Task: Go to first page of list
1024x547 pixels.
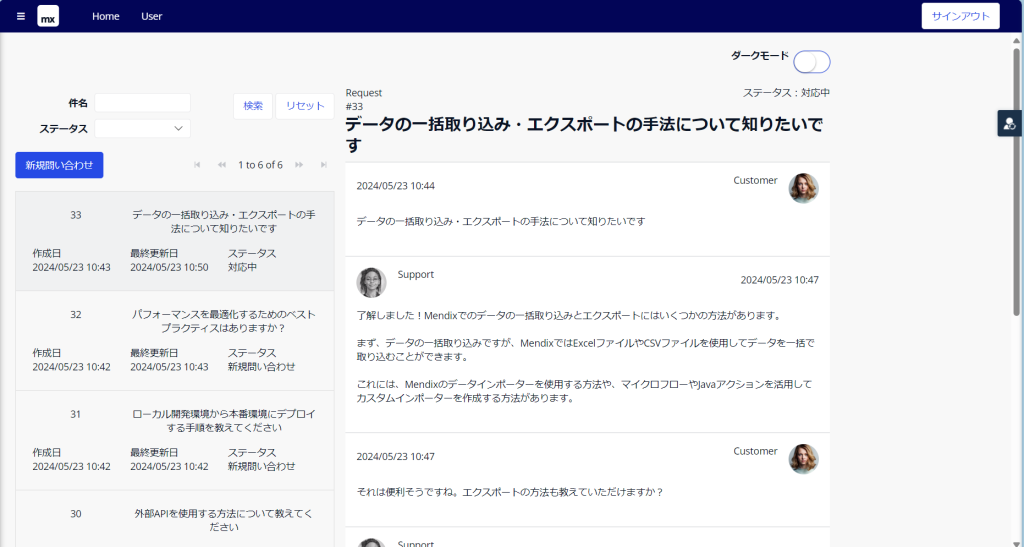Action: tap(197, 165)
